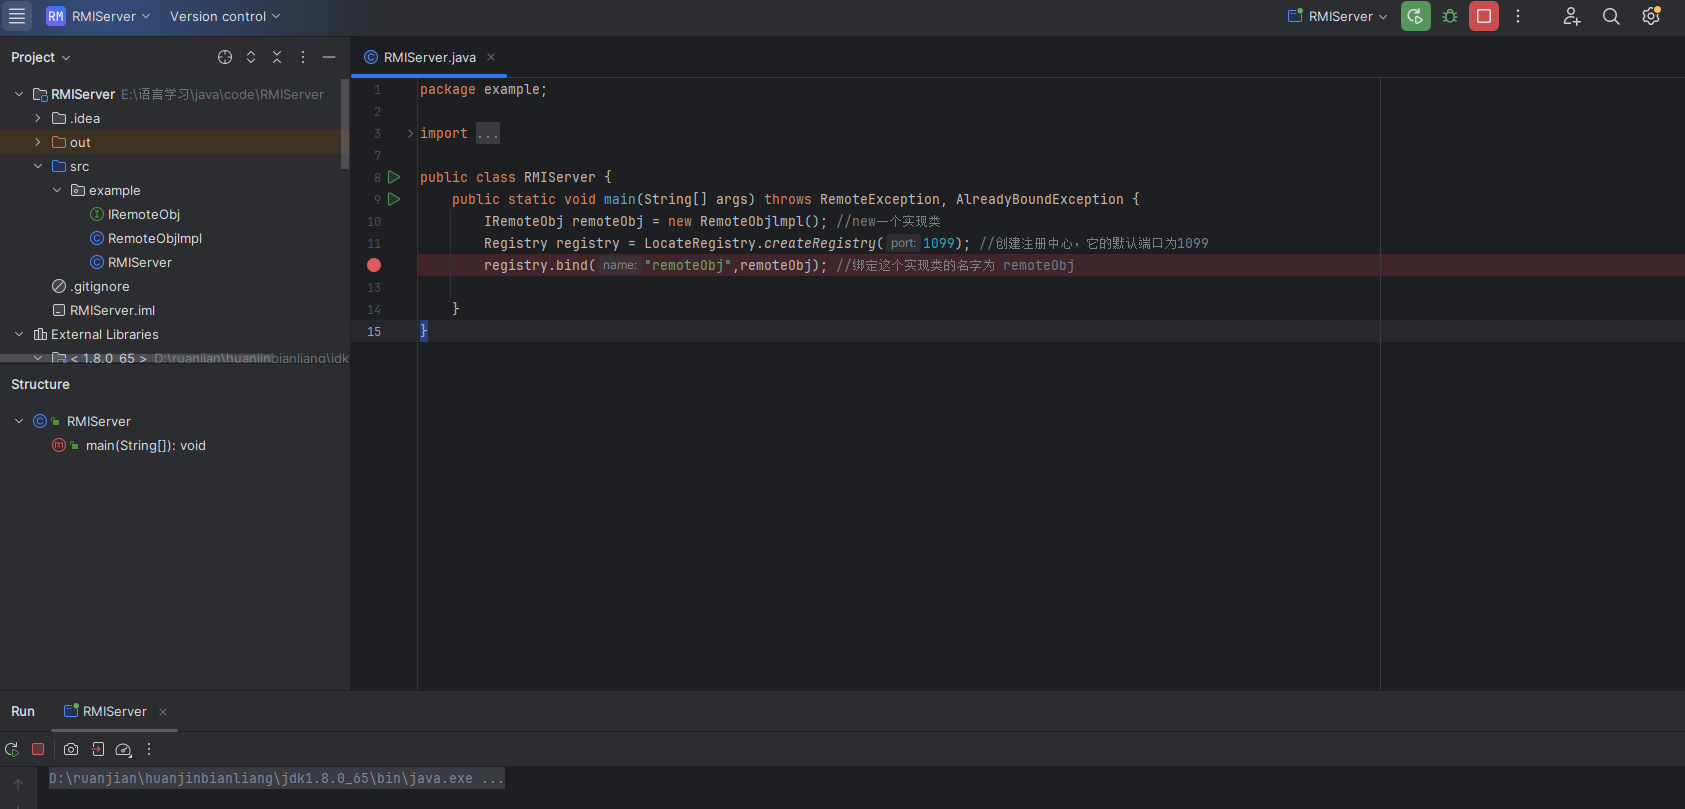Collapse all items in Project tree
Viewport: 1685px width, 809px height.
[277, 57]
